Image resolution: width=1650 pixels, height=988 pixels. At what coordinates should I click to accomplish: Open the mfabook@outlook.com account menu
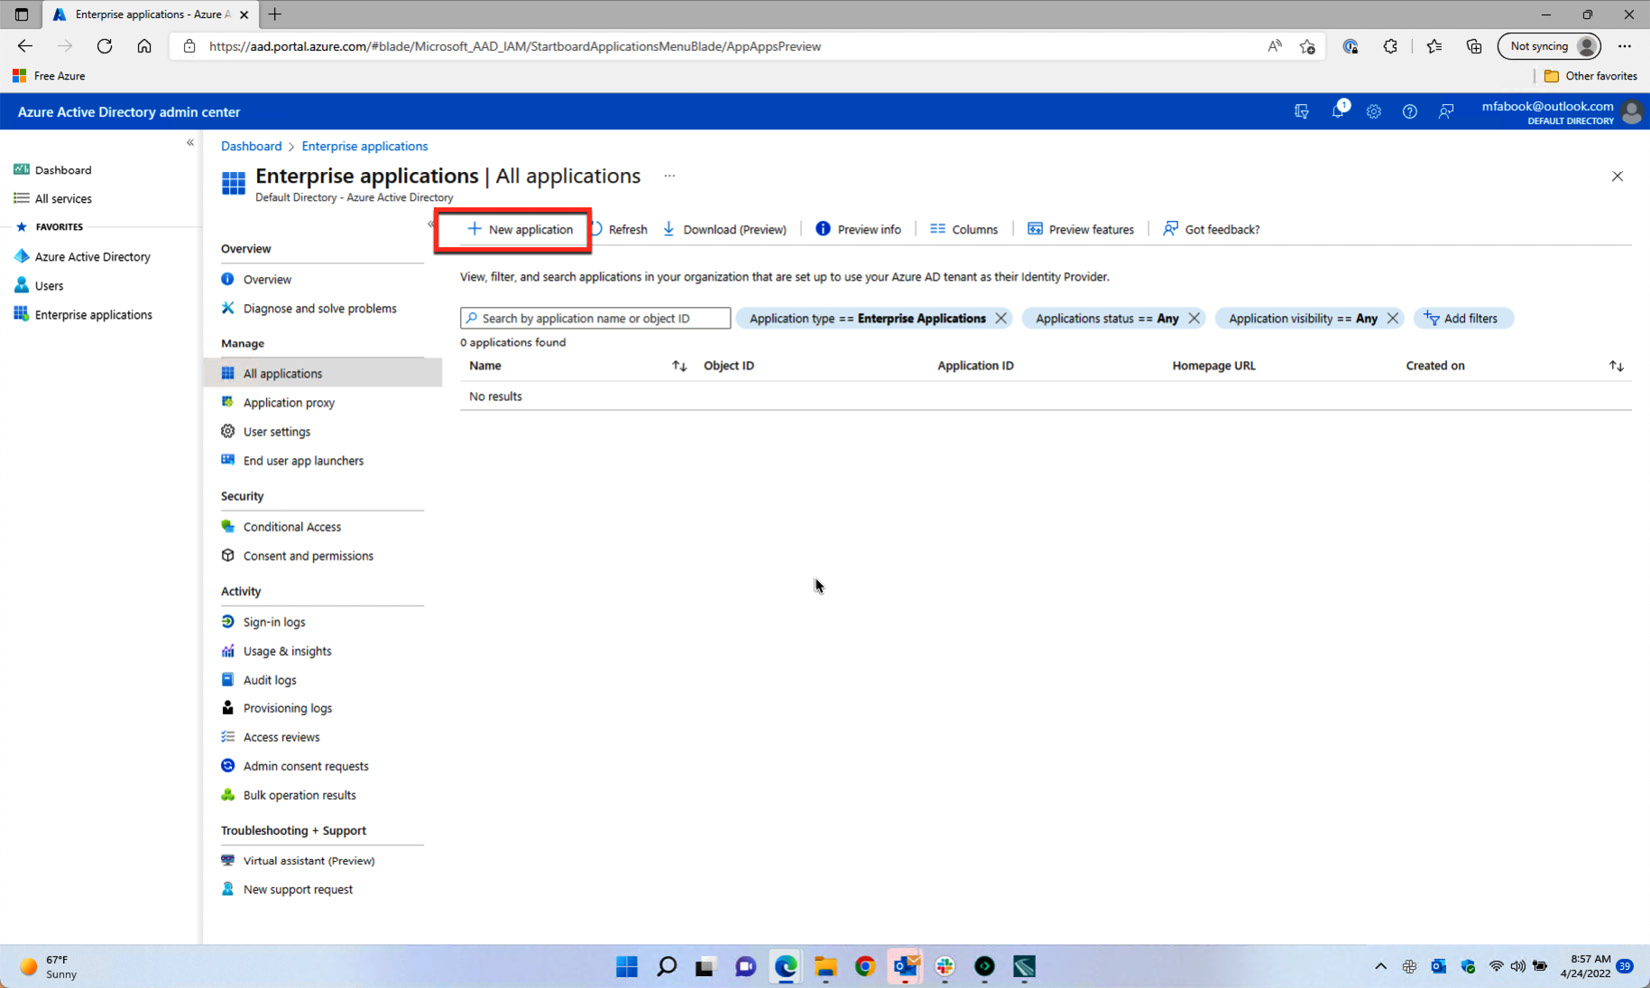(x=1562, y=112)
